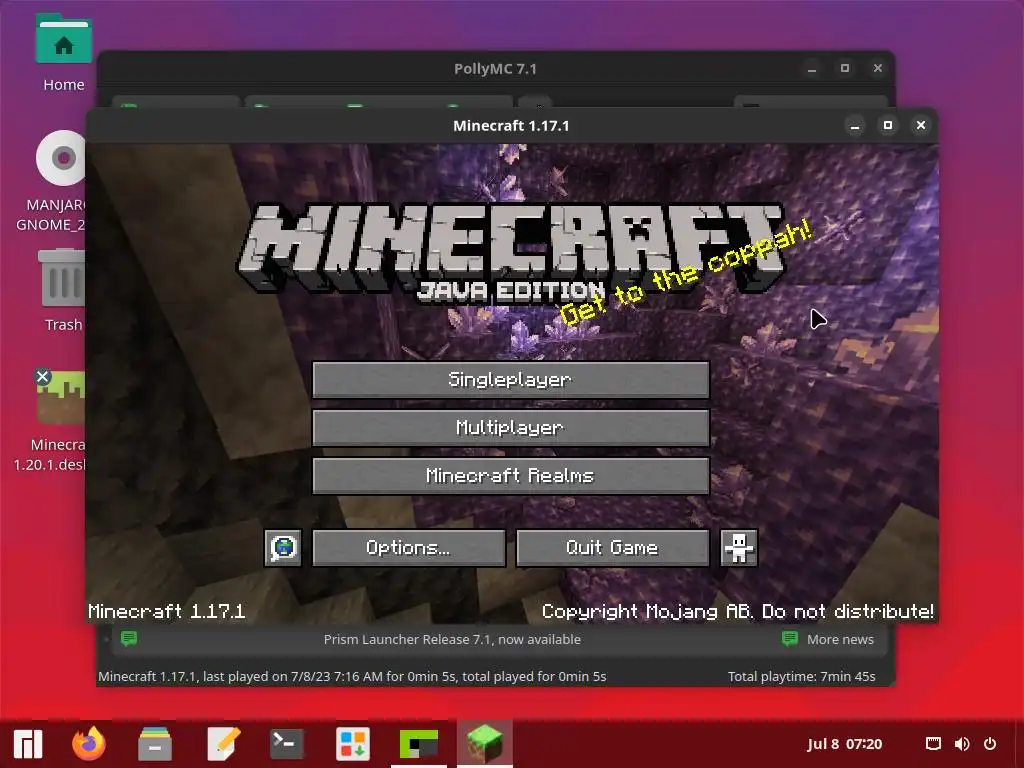Image resolution: width=1024 pixels, height=768 pixels.
Task: Switch to PollyMC in the taskbar
Action: click(419, 744)
